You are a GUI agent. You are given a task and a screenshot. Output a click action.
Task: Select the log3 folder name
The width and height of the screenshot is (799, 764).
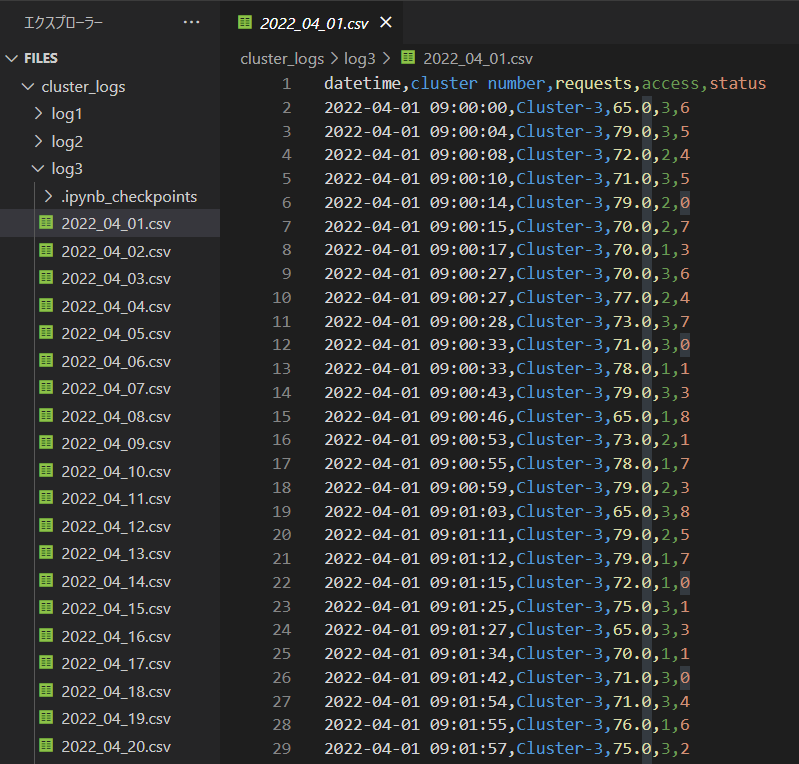(x=67, y=169)
